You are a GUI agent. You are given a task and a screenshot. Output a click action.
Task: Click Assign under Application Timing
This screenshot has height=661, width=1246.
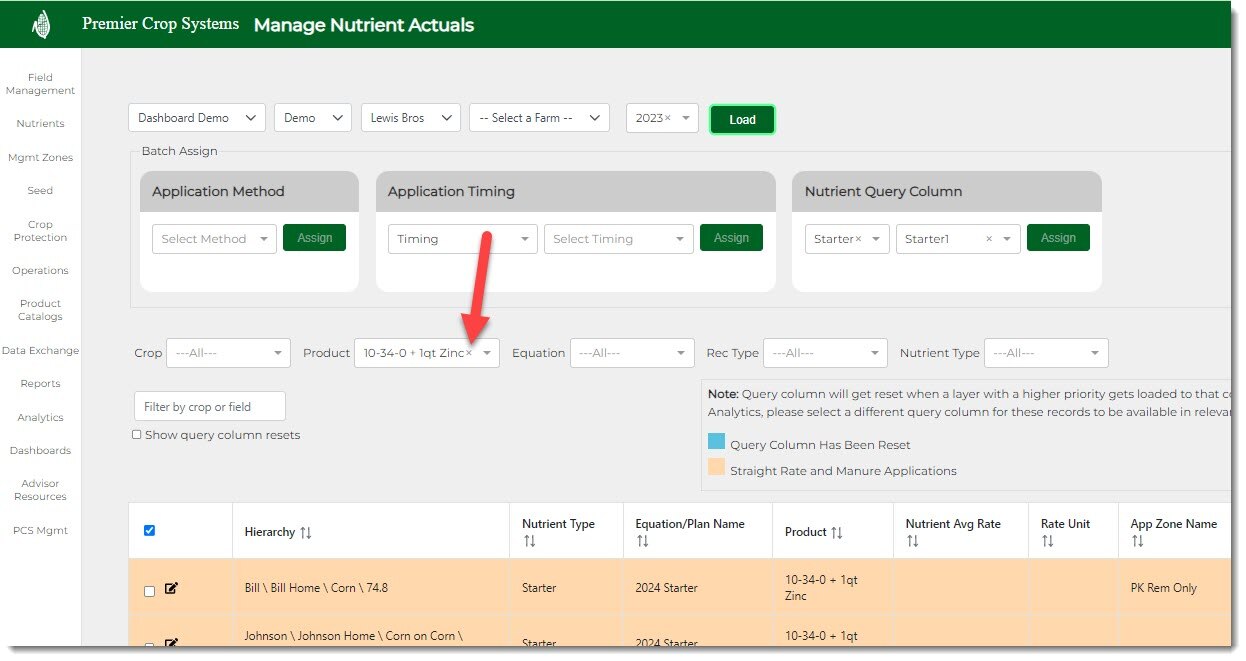tap(731, 238)
